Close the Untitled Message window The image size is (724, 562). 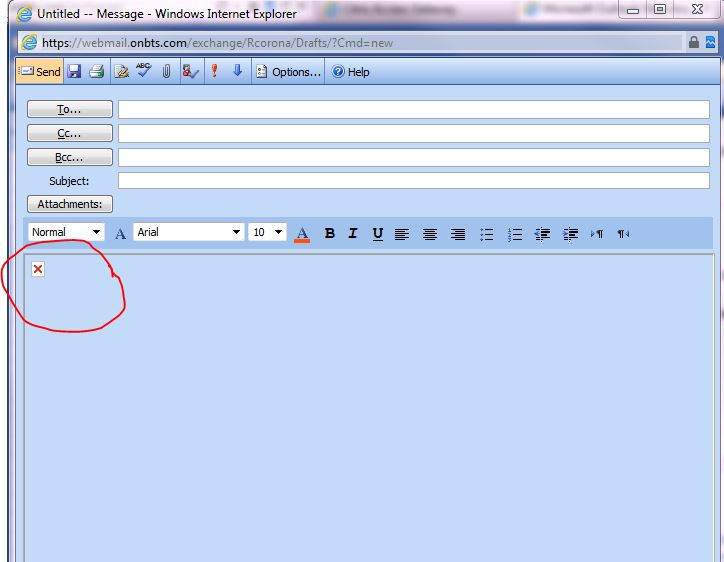click(698, 9)
